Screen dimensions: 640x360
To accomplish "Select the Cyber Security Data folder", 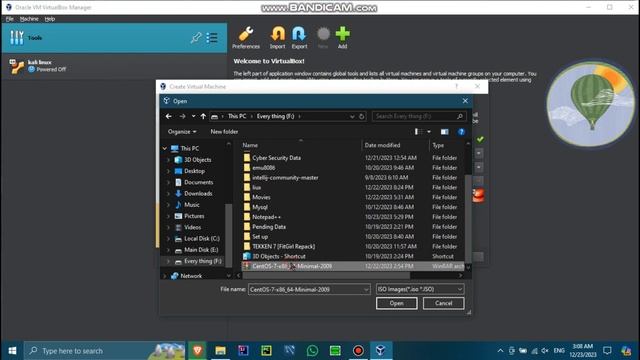I will [276, 158].
